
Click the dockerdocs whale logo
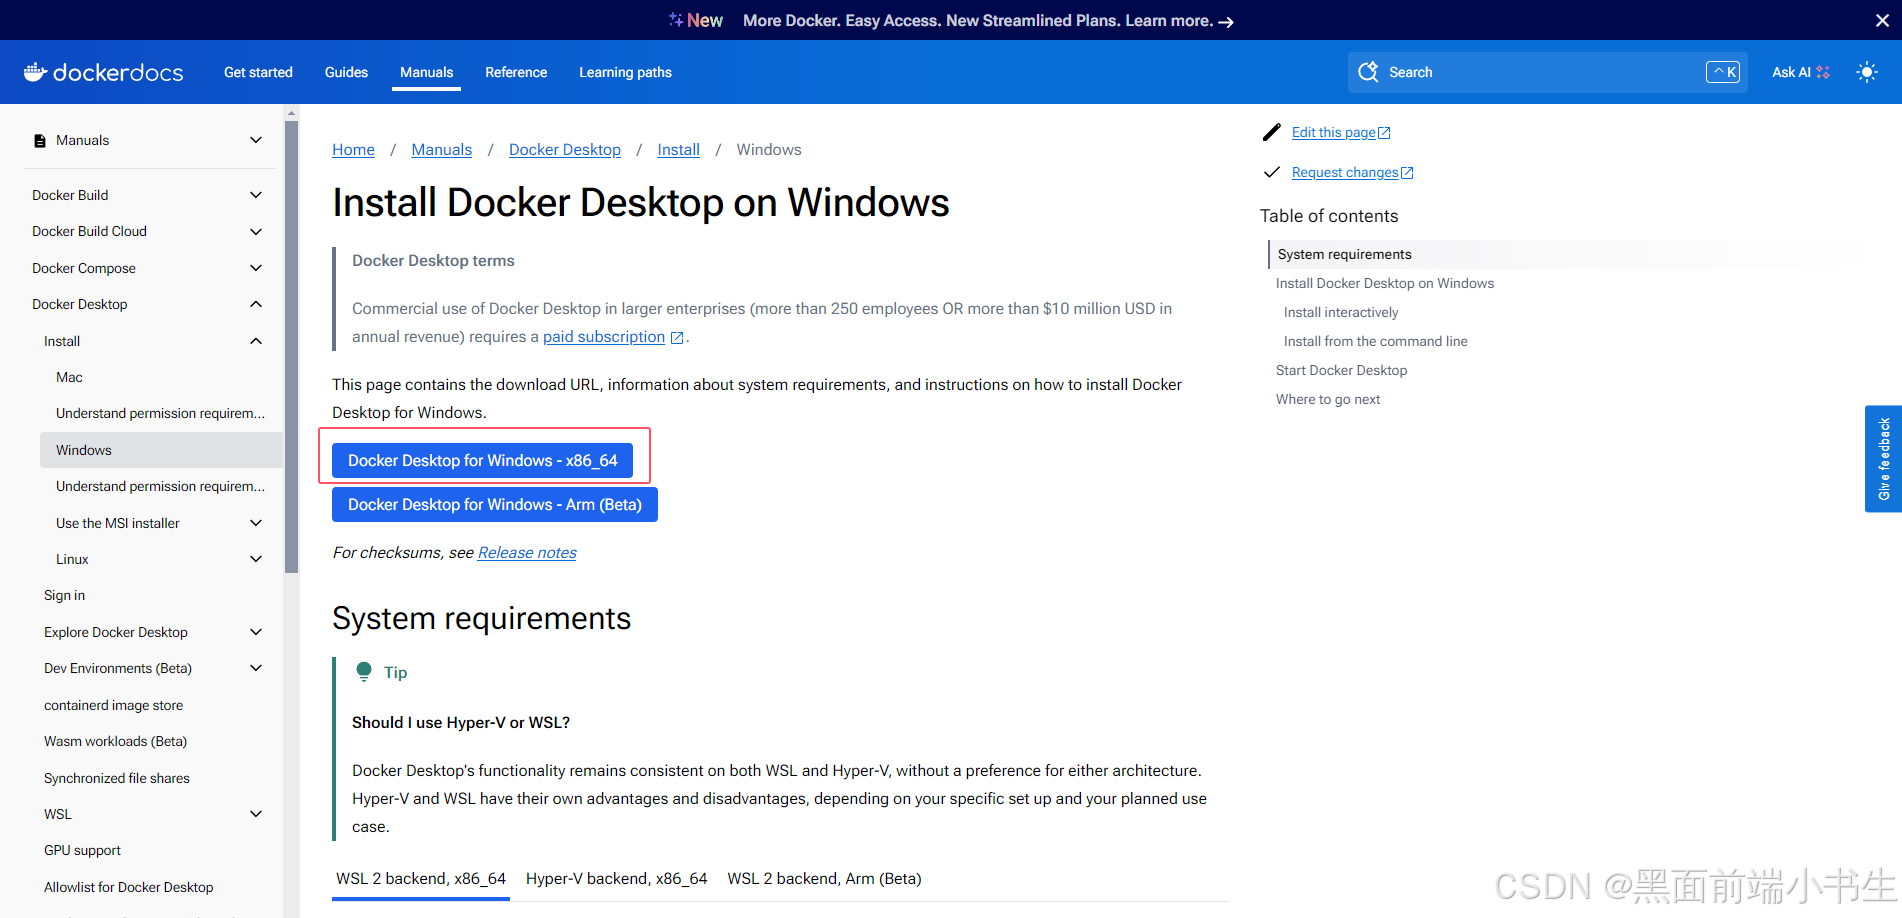pos(34,71)
